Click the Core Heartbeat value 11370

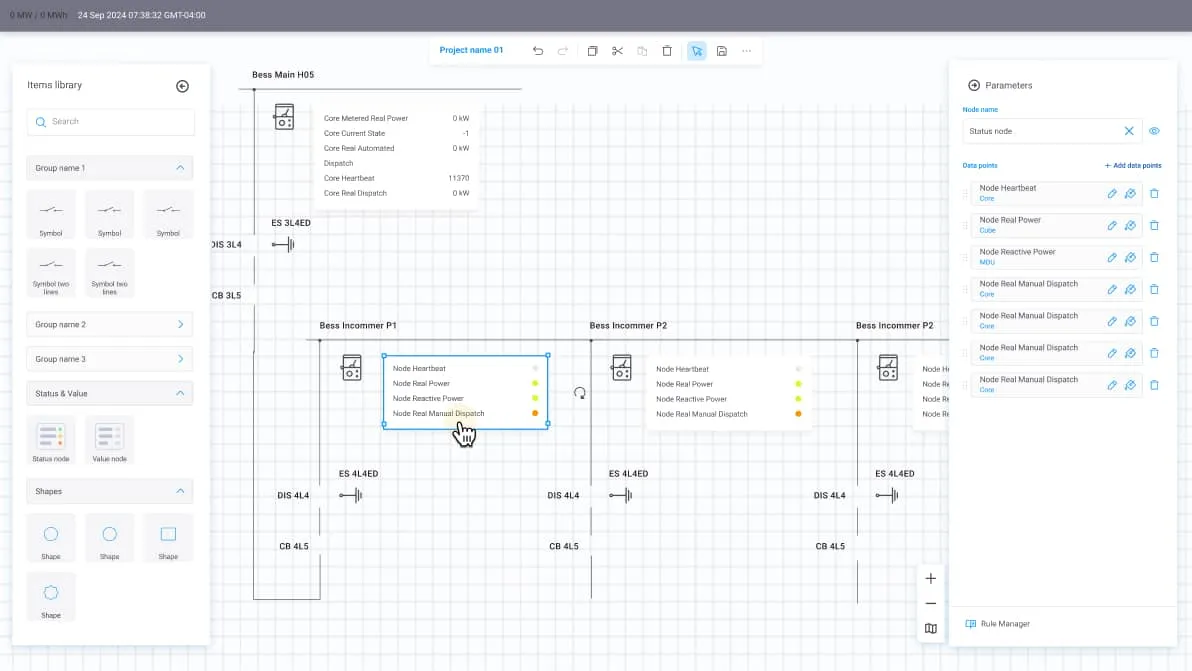[x=458, y=179]
